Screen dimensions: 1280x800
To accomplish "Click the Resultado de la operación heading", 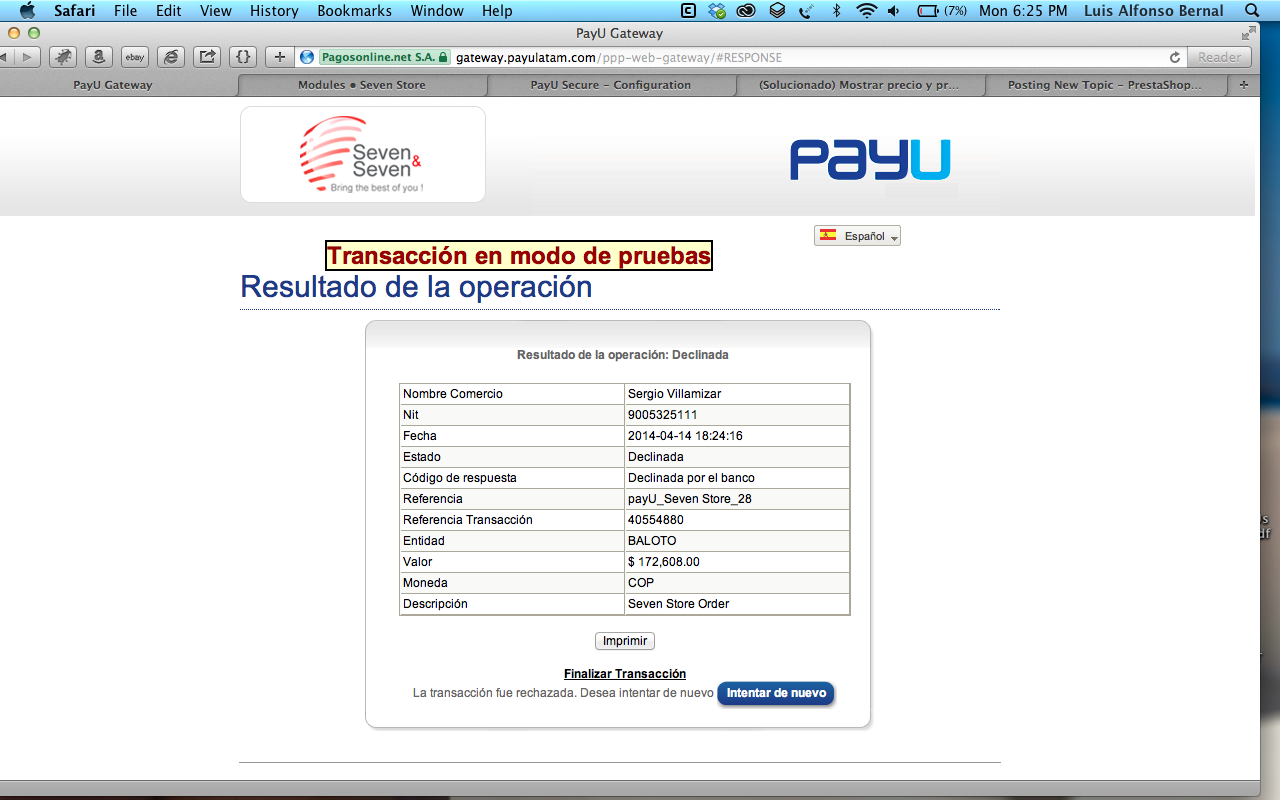I will (416, 287).
